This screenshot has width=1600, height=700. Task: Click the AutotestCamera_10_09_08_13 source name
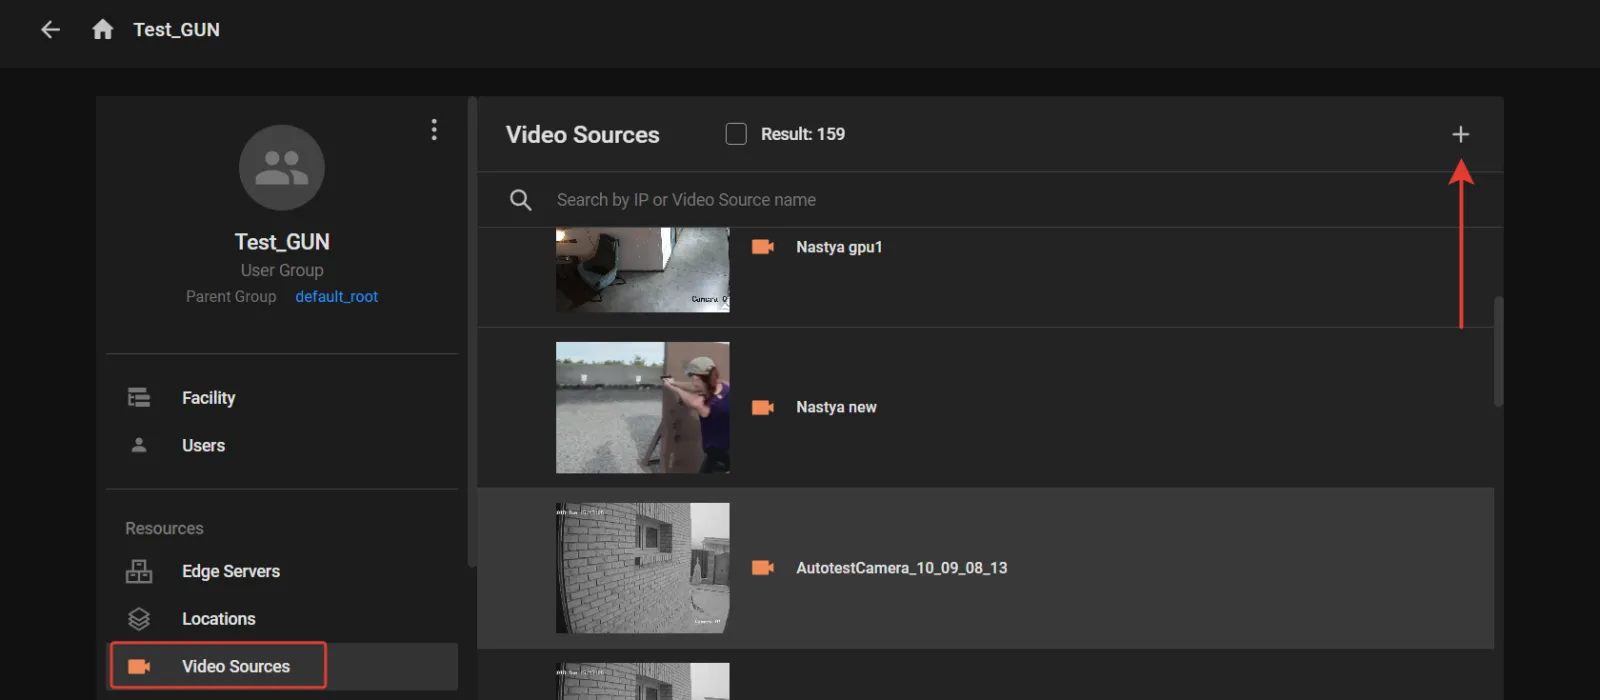click(x=901, y=568)
